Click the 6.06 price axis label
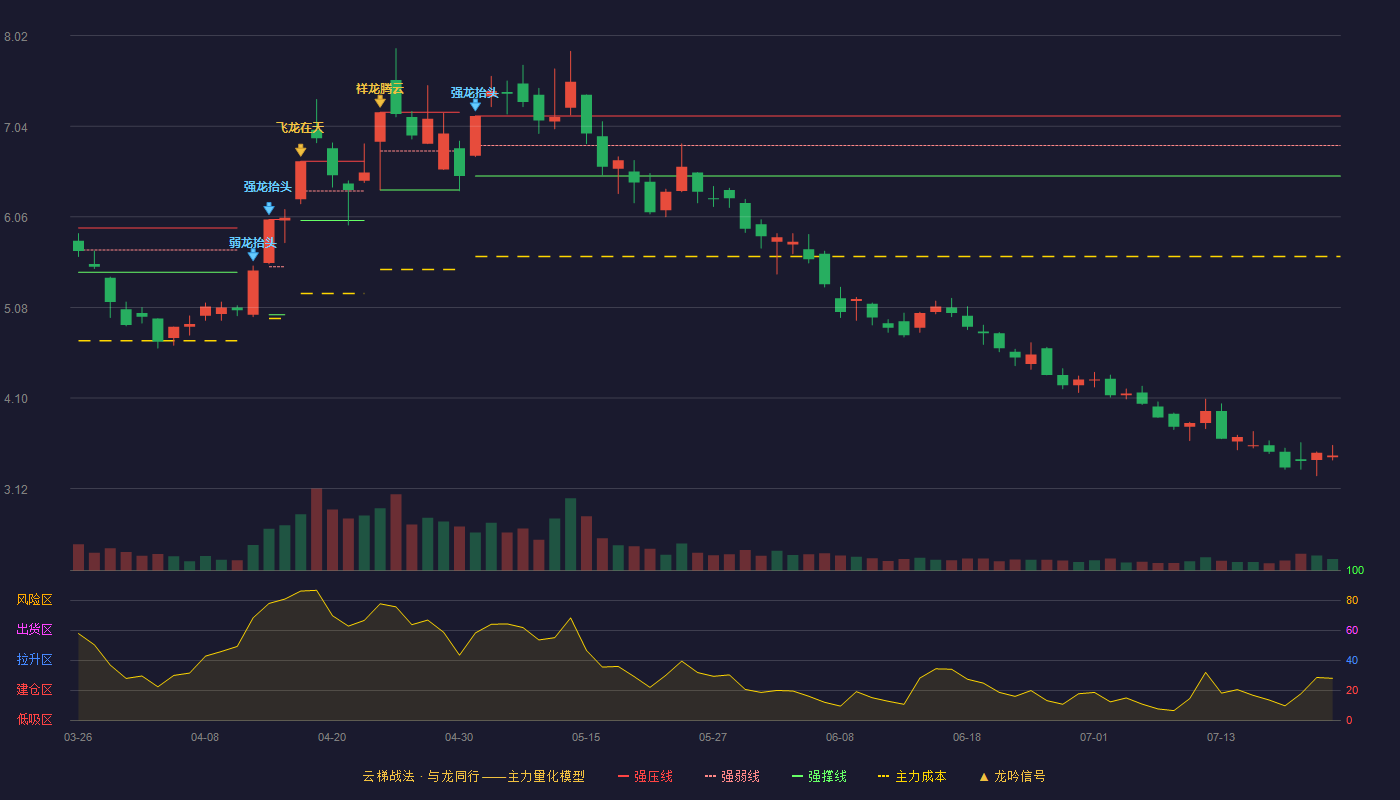Image resolution: width=1400 pixels, height=800 pixels. click(16, 218)
